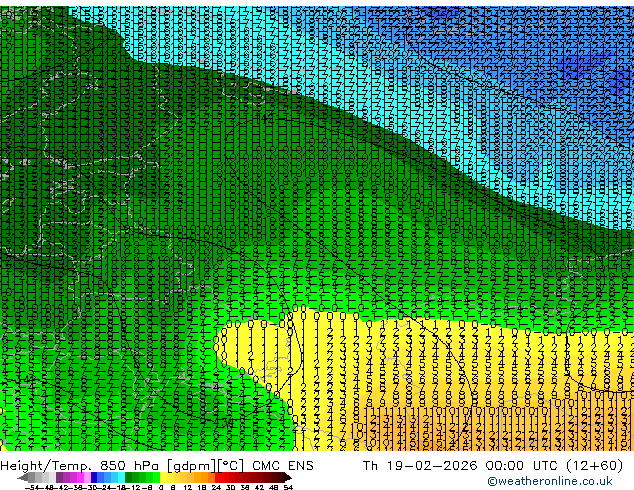
Task: Click the gray left arrow end of legend
Action: click(23, 477)
